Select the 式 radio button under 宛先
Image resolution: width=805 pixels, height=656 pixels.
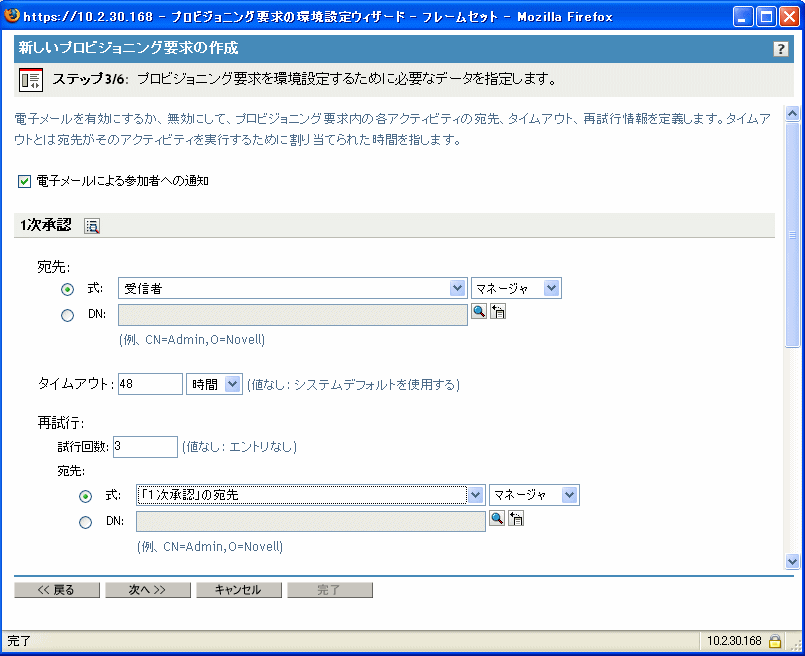[x=67, y=288]
